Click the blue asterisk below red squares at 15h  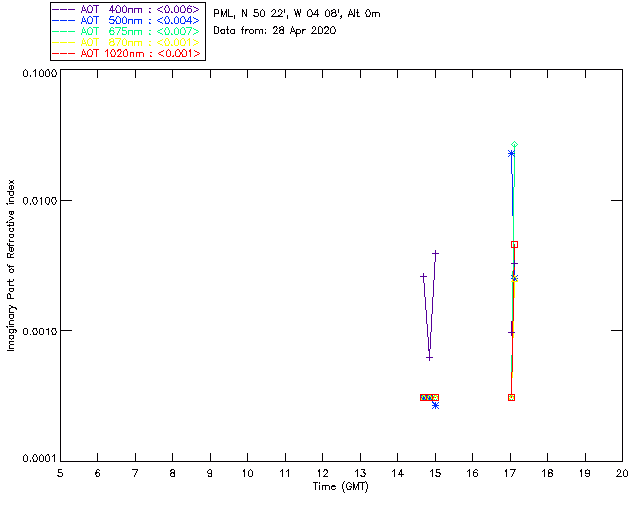click(x=436, y=405)
